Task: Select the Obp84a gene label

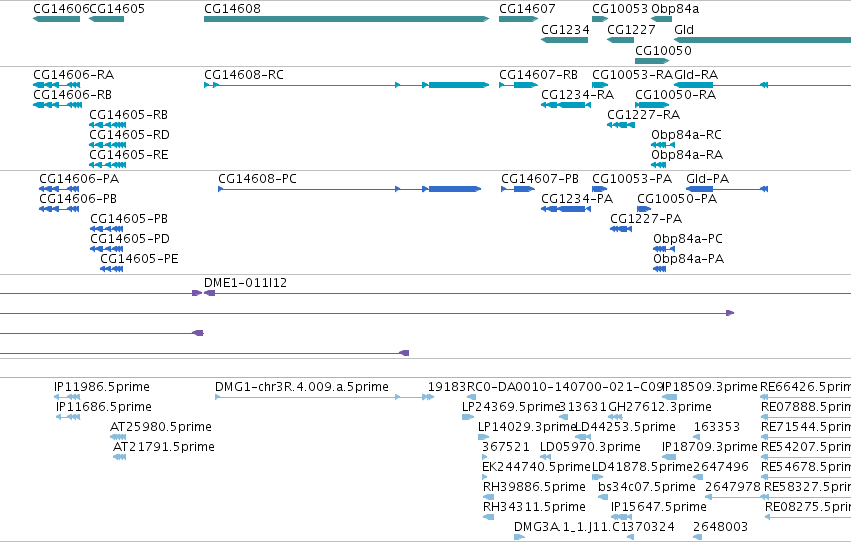Action: point(675,9)
